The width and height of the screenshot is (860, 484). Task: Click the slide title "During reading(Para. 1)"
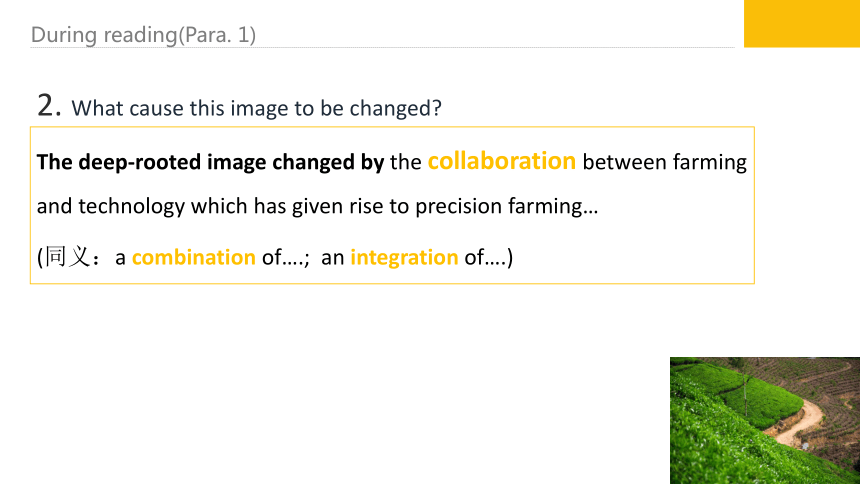[x=143, y=35]
